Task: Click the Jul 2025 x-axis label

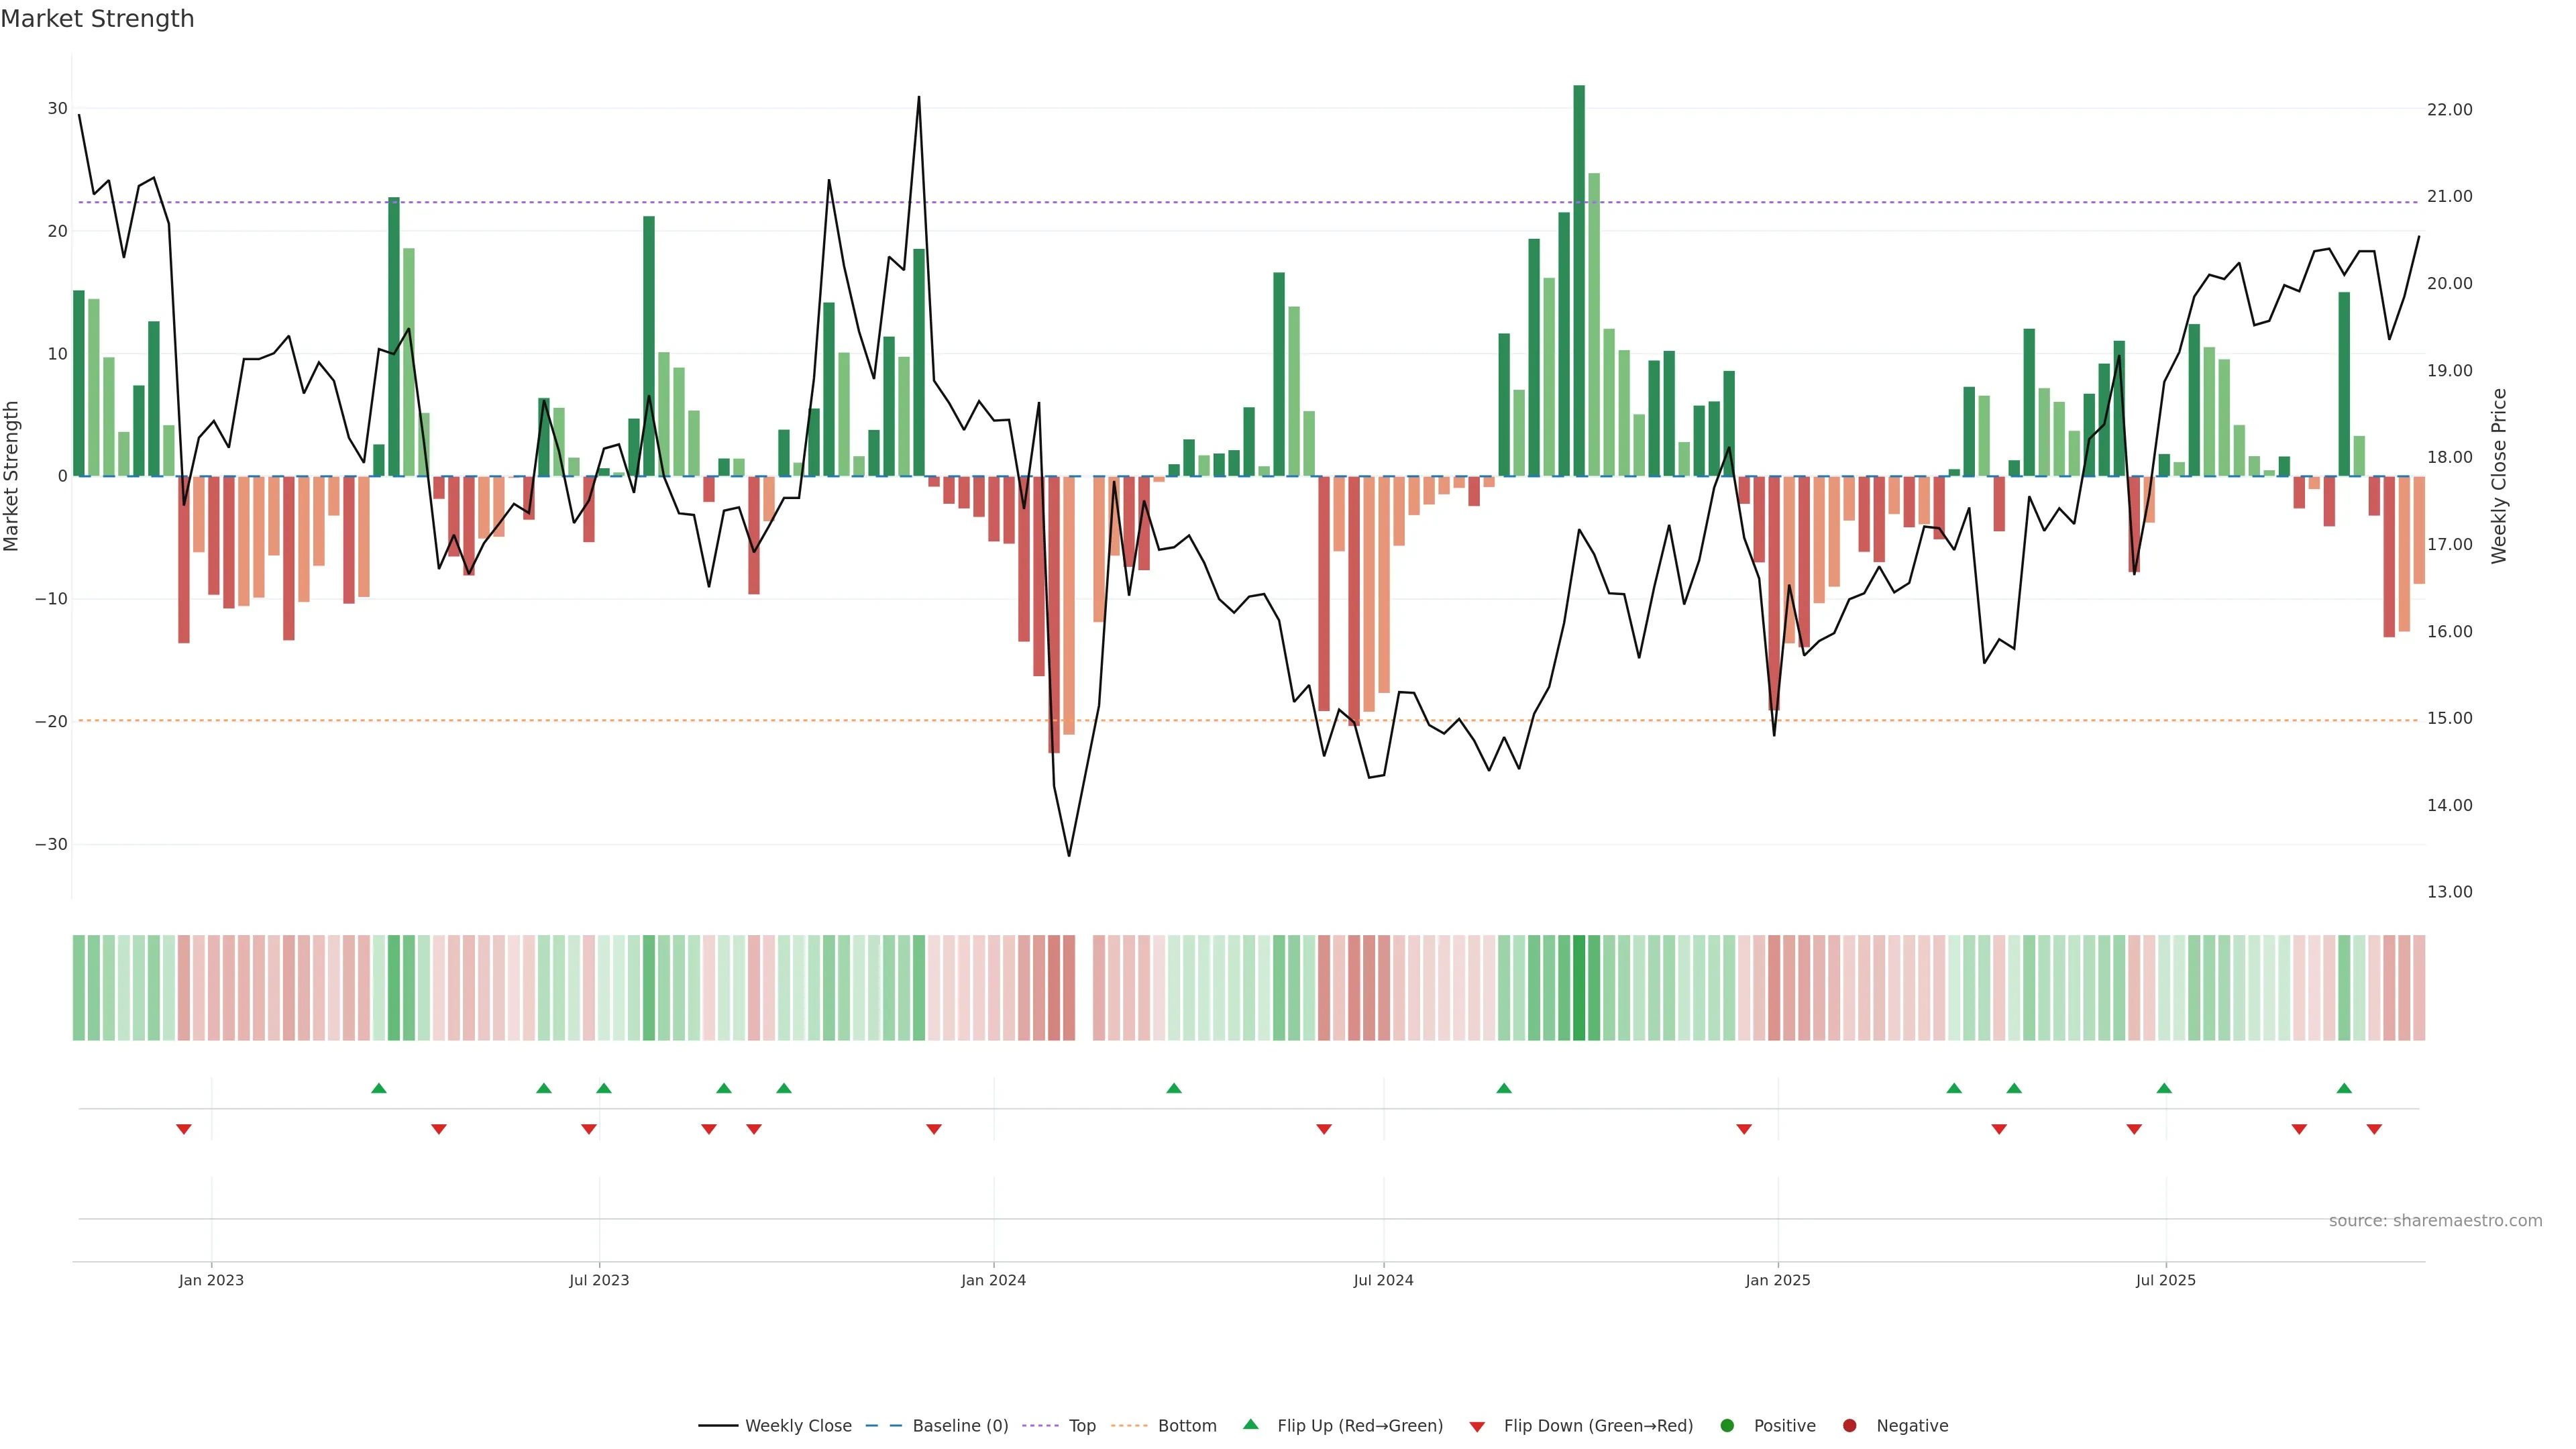Action: coord(2165,1280)
